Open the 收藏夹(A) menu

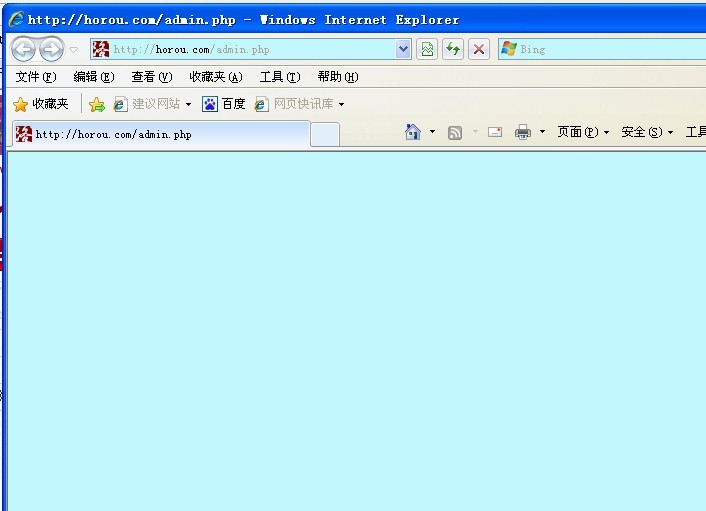[x=216, y=77]
